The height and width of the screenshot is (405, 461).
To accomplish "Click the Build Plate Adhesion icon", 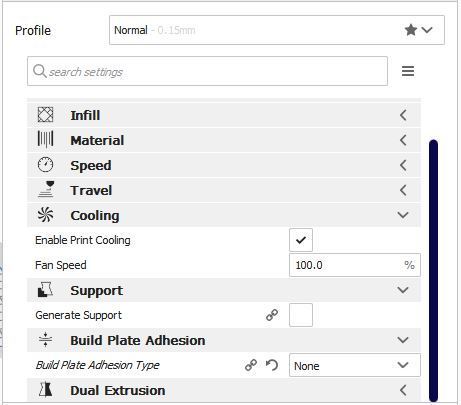I will click(45, 340).
